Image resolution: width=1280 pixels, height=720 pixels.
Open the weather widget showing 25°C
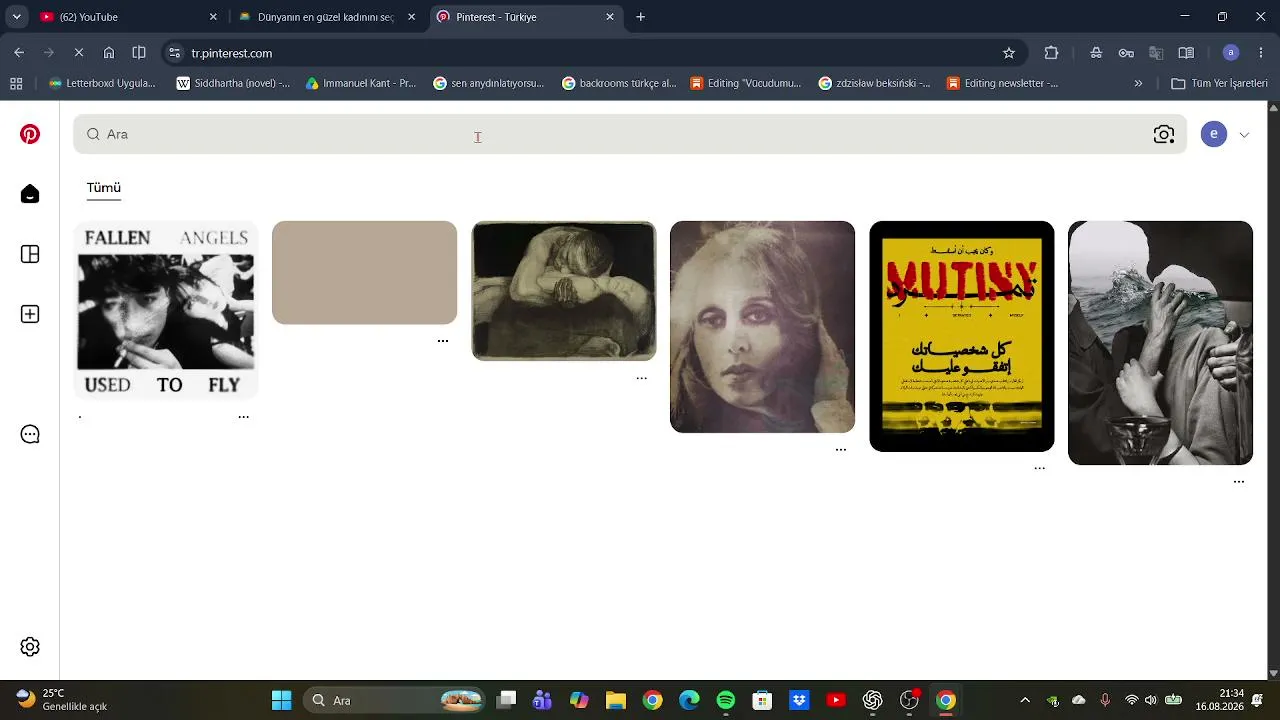pyautogui.click(x=62, y=700)
